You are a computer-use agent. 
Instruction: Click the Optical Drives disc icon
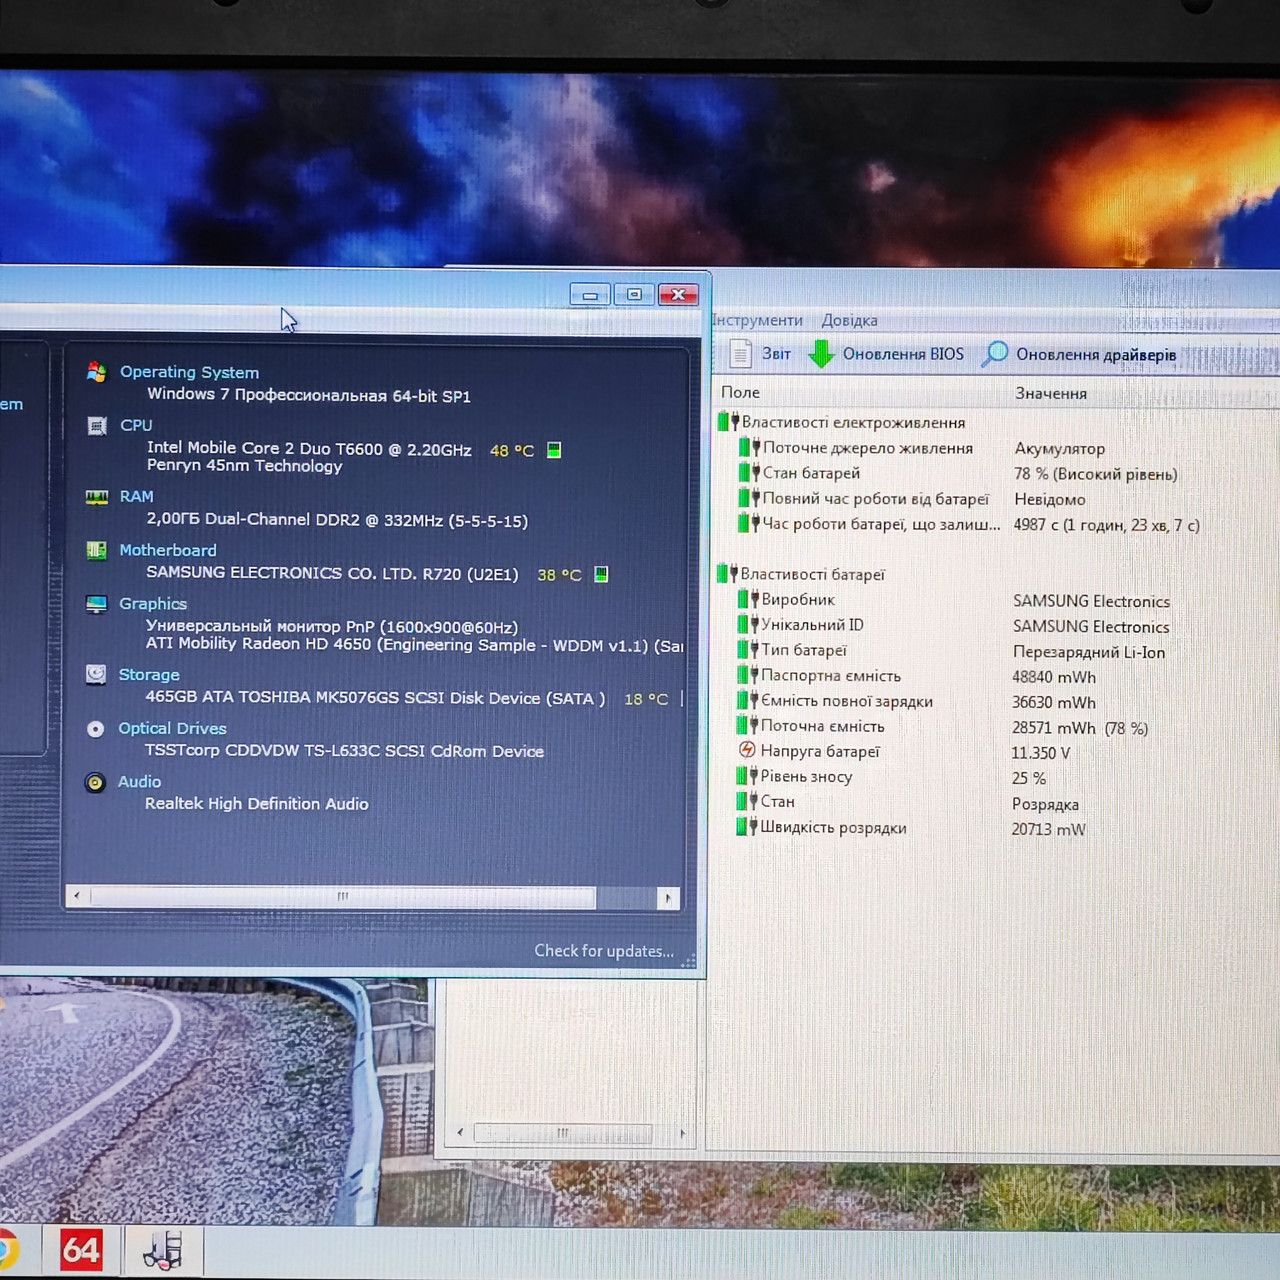click(95, 729)
